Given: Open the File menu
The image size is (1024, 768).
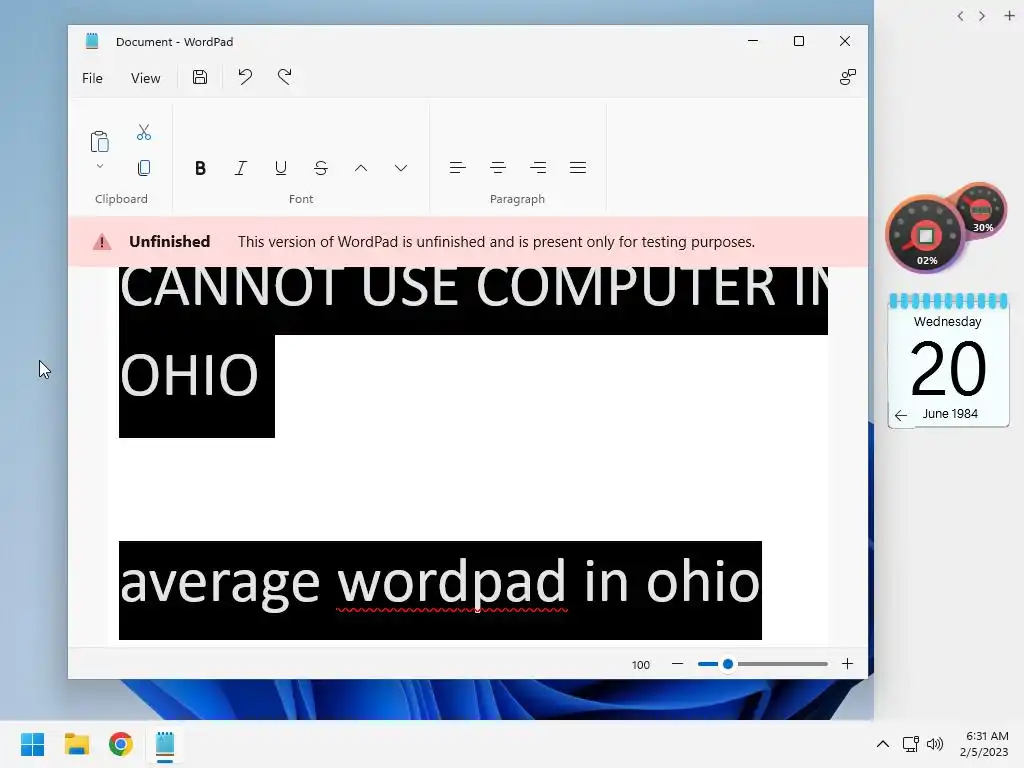Looking at the screenshot, I should click(92, 78).
